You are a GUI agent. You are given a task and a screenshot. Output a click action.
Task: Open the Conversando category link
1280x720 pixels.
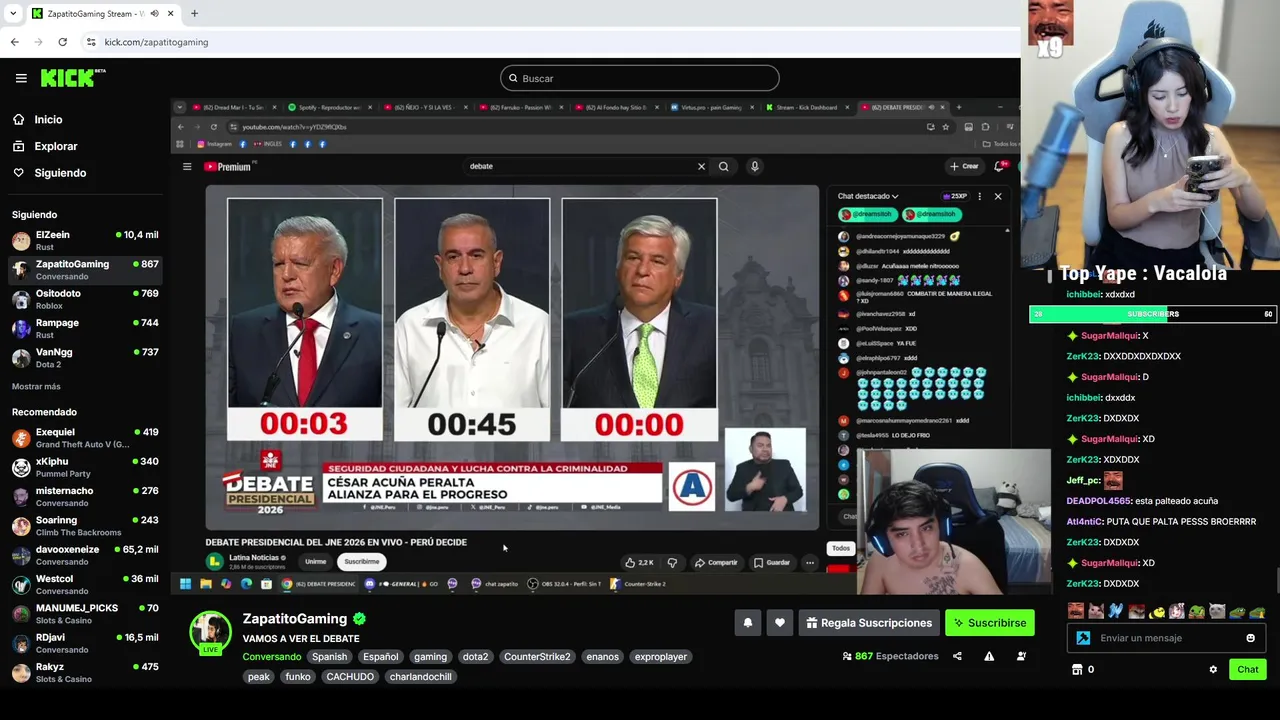271,657
